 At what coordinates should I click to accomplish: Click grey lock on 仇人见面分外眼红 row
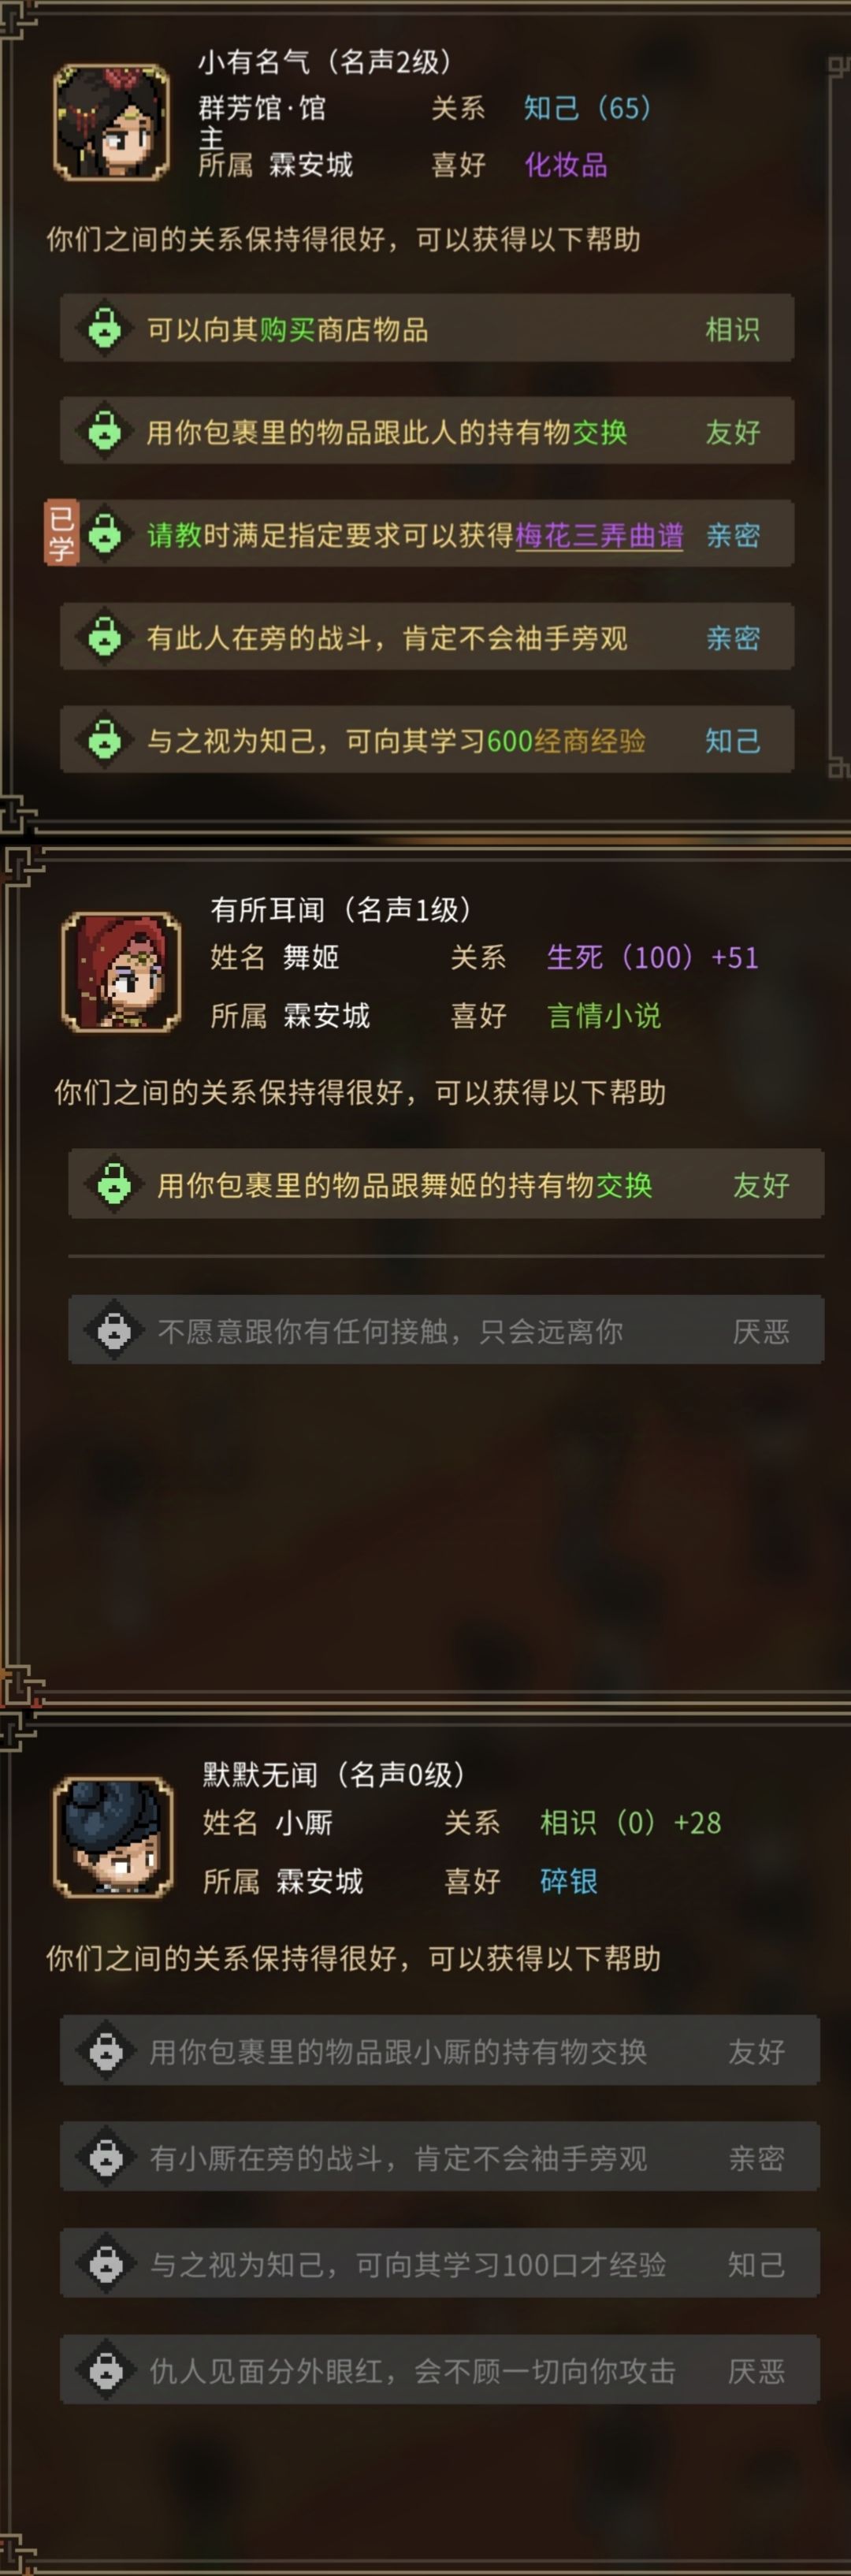[107, 2370]
